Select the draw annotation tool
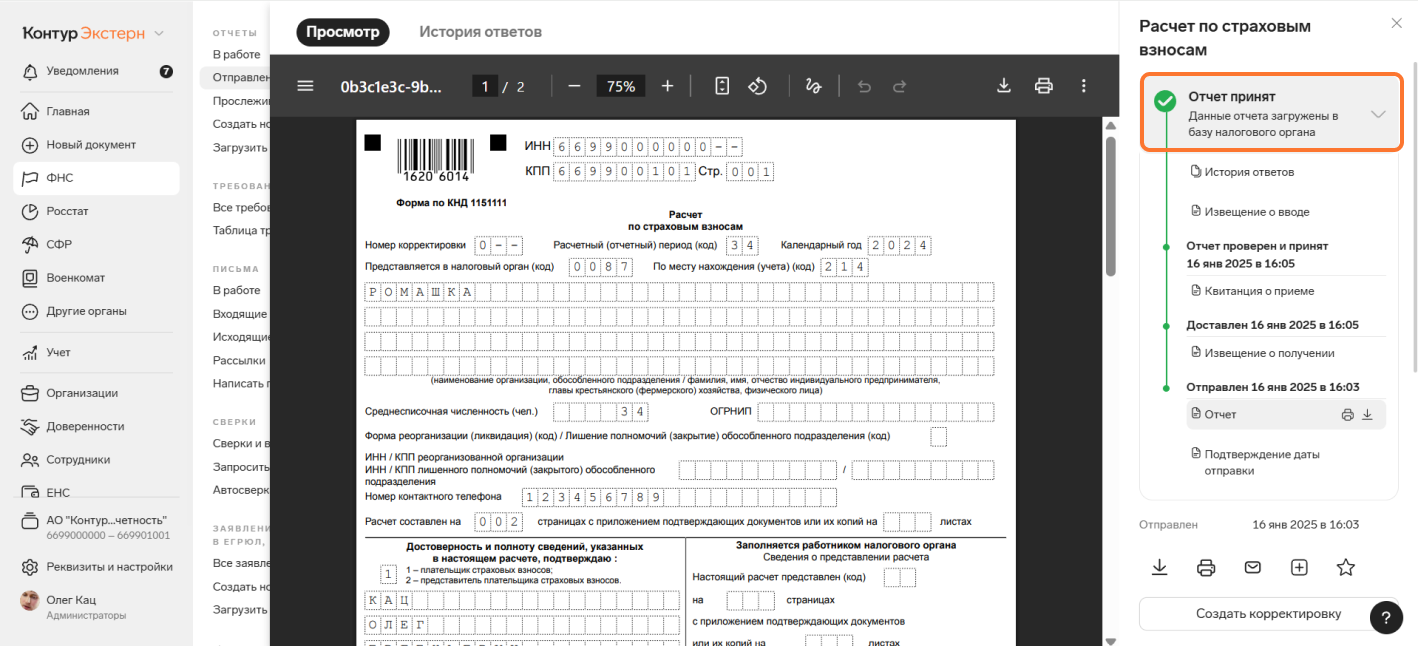Screen dimensions: 1418x646 813,86
